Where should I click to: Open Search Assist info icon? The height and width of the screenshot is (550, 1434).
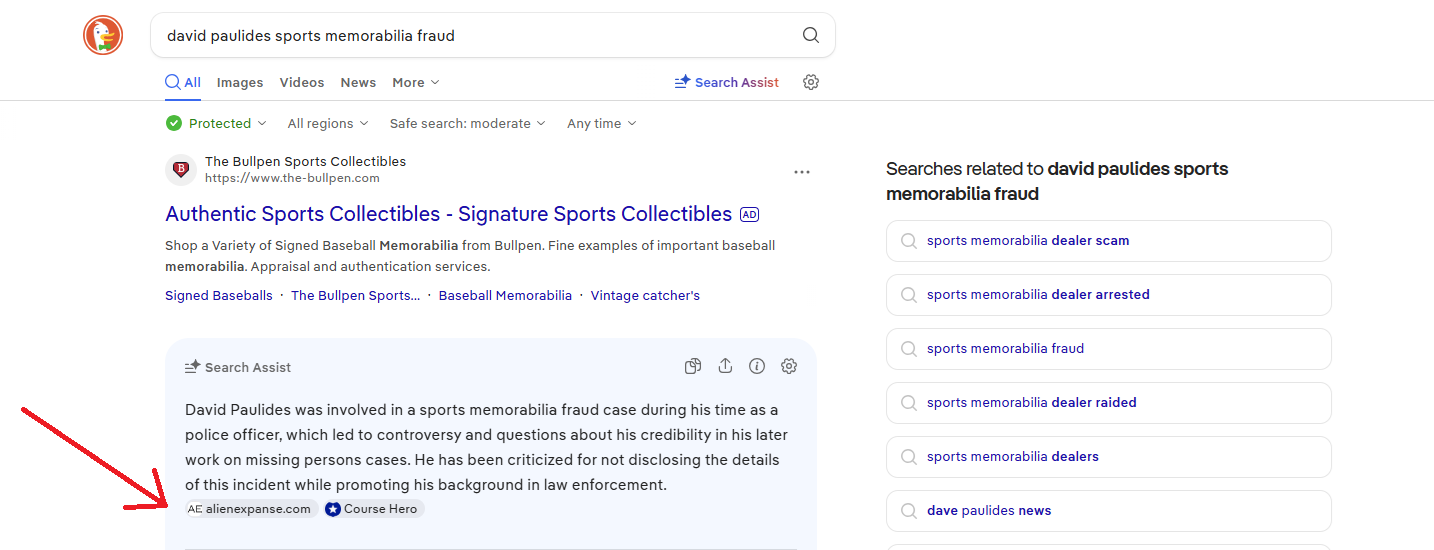point(757,366)
